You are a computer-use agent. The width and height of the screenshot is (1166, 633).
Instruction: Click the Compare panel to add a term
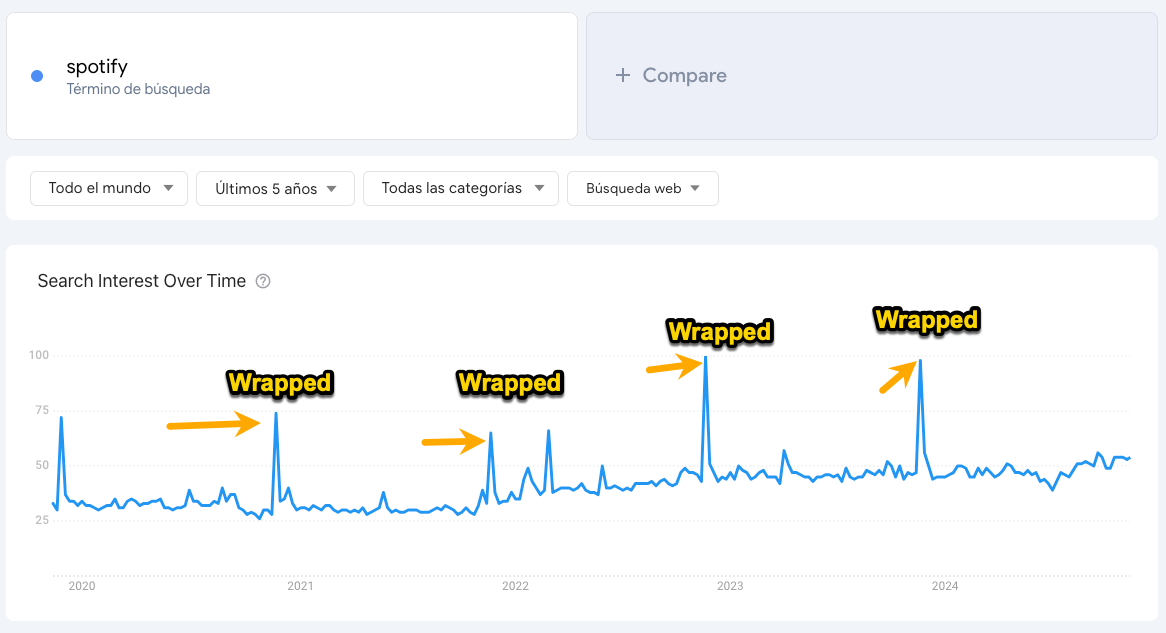pos(870,76)
